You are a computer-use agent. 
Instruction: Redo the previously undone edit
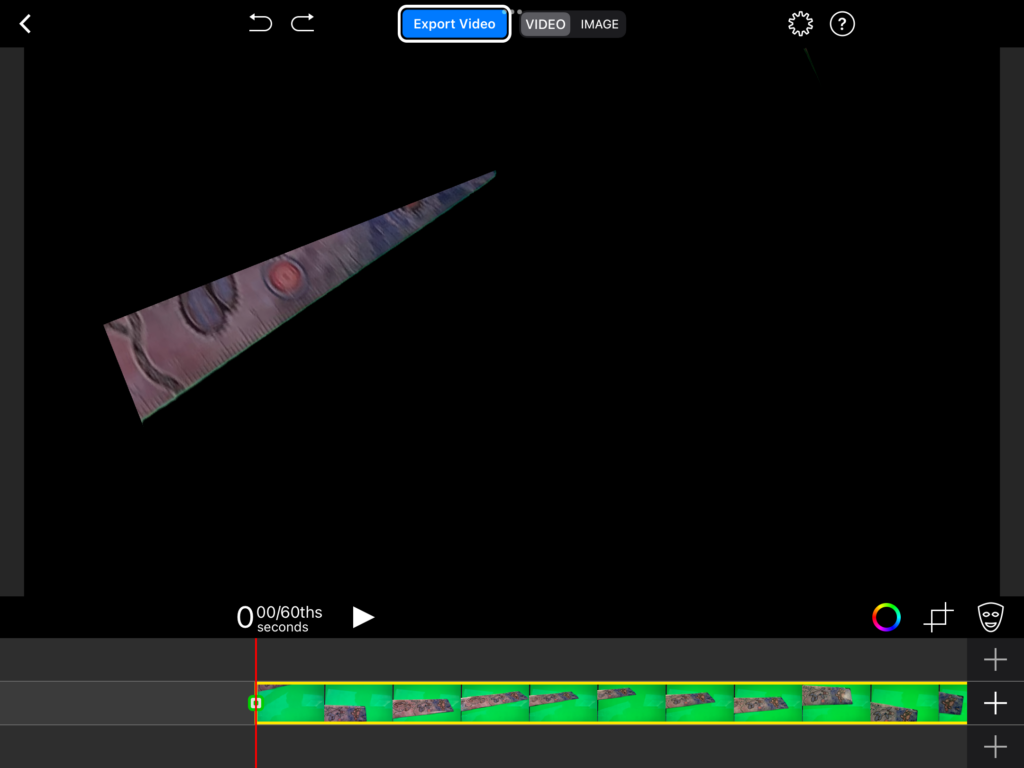click(303, 23)
